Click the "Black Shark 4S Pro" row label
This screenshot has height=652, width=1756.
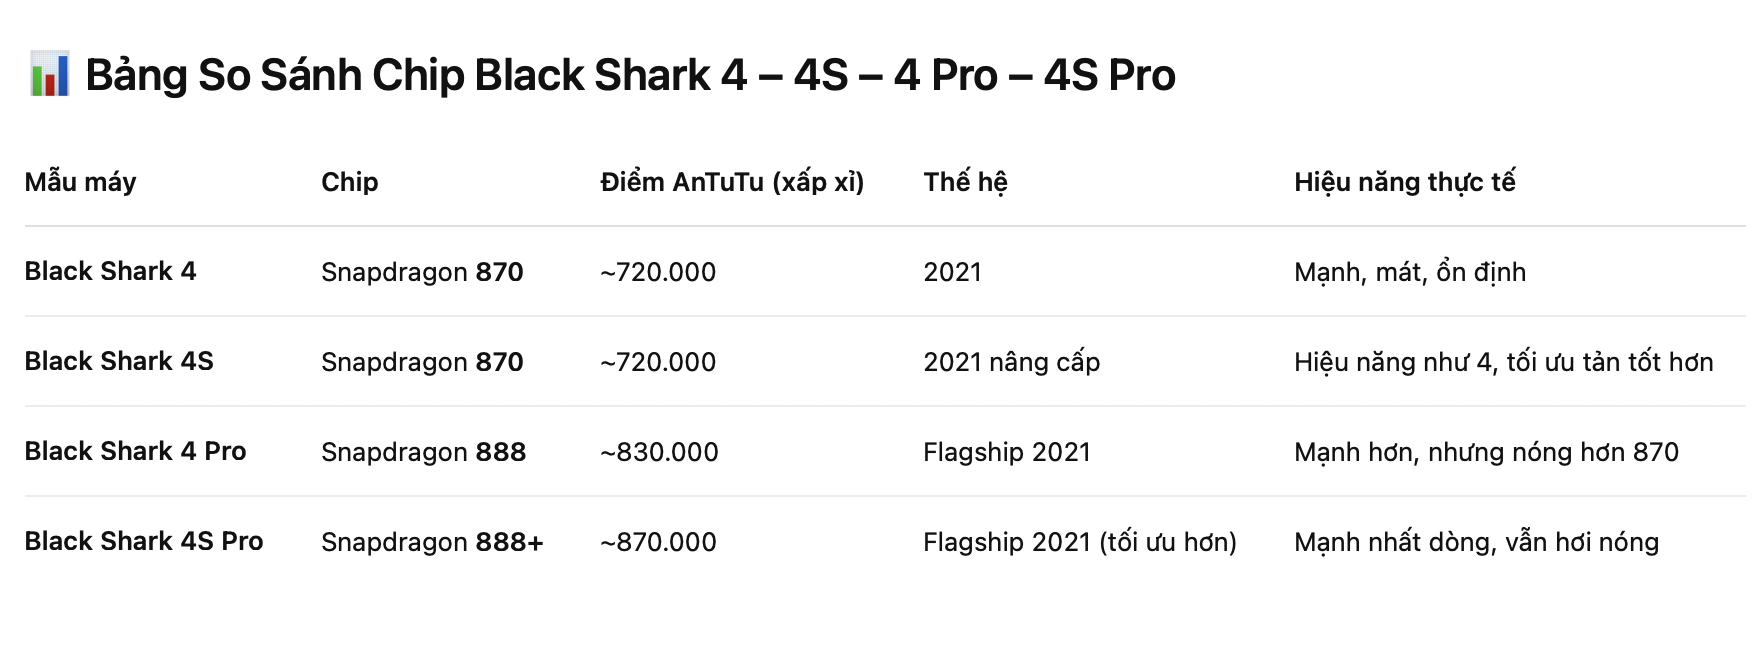coord(144,541)
